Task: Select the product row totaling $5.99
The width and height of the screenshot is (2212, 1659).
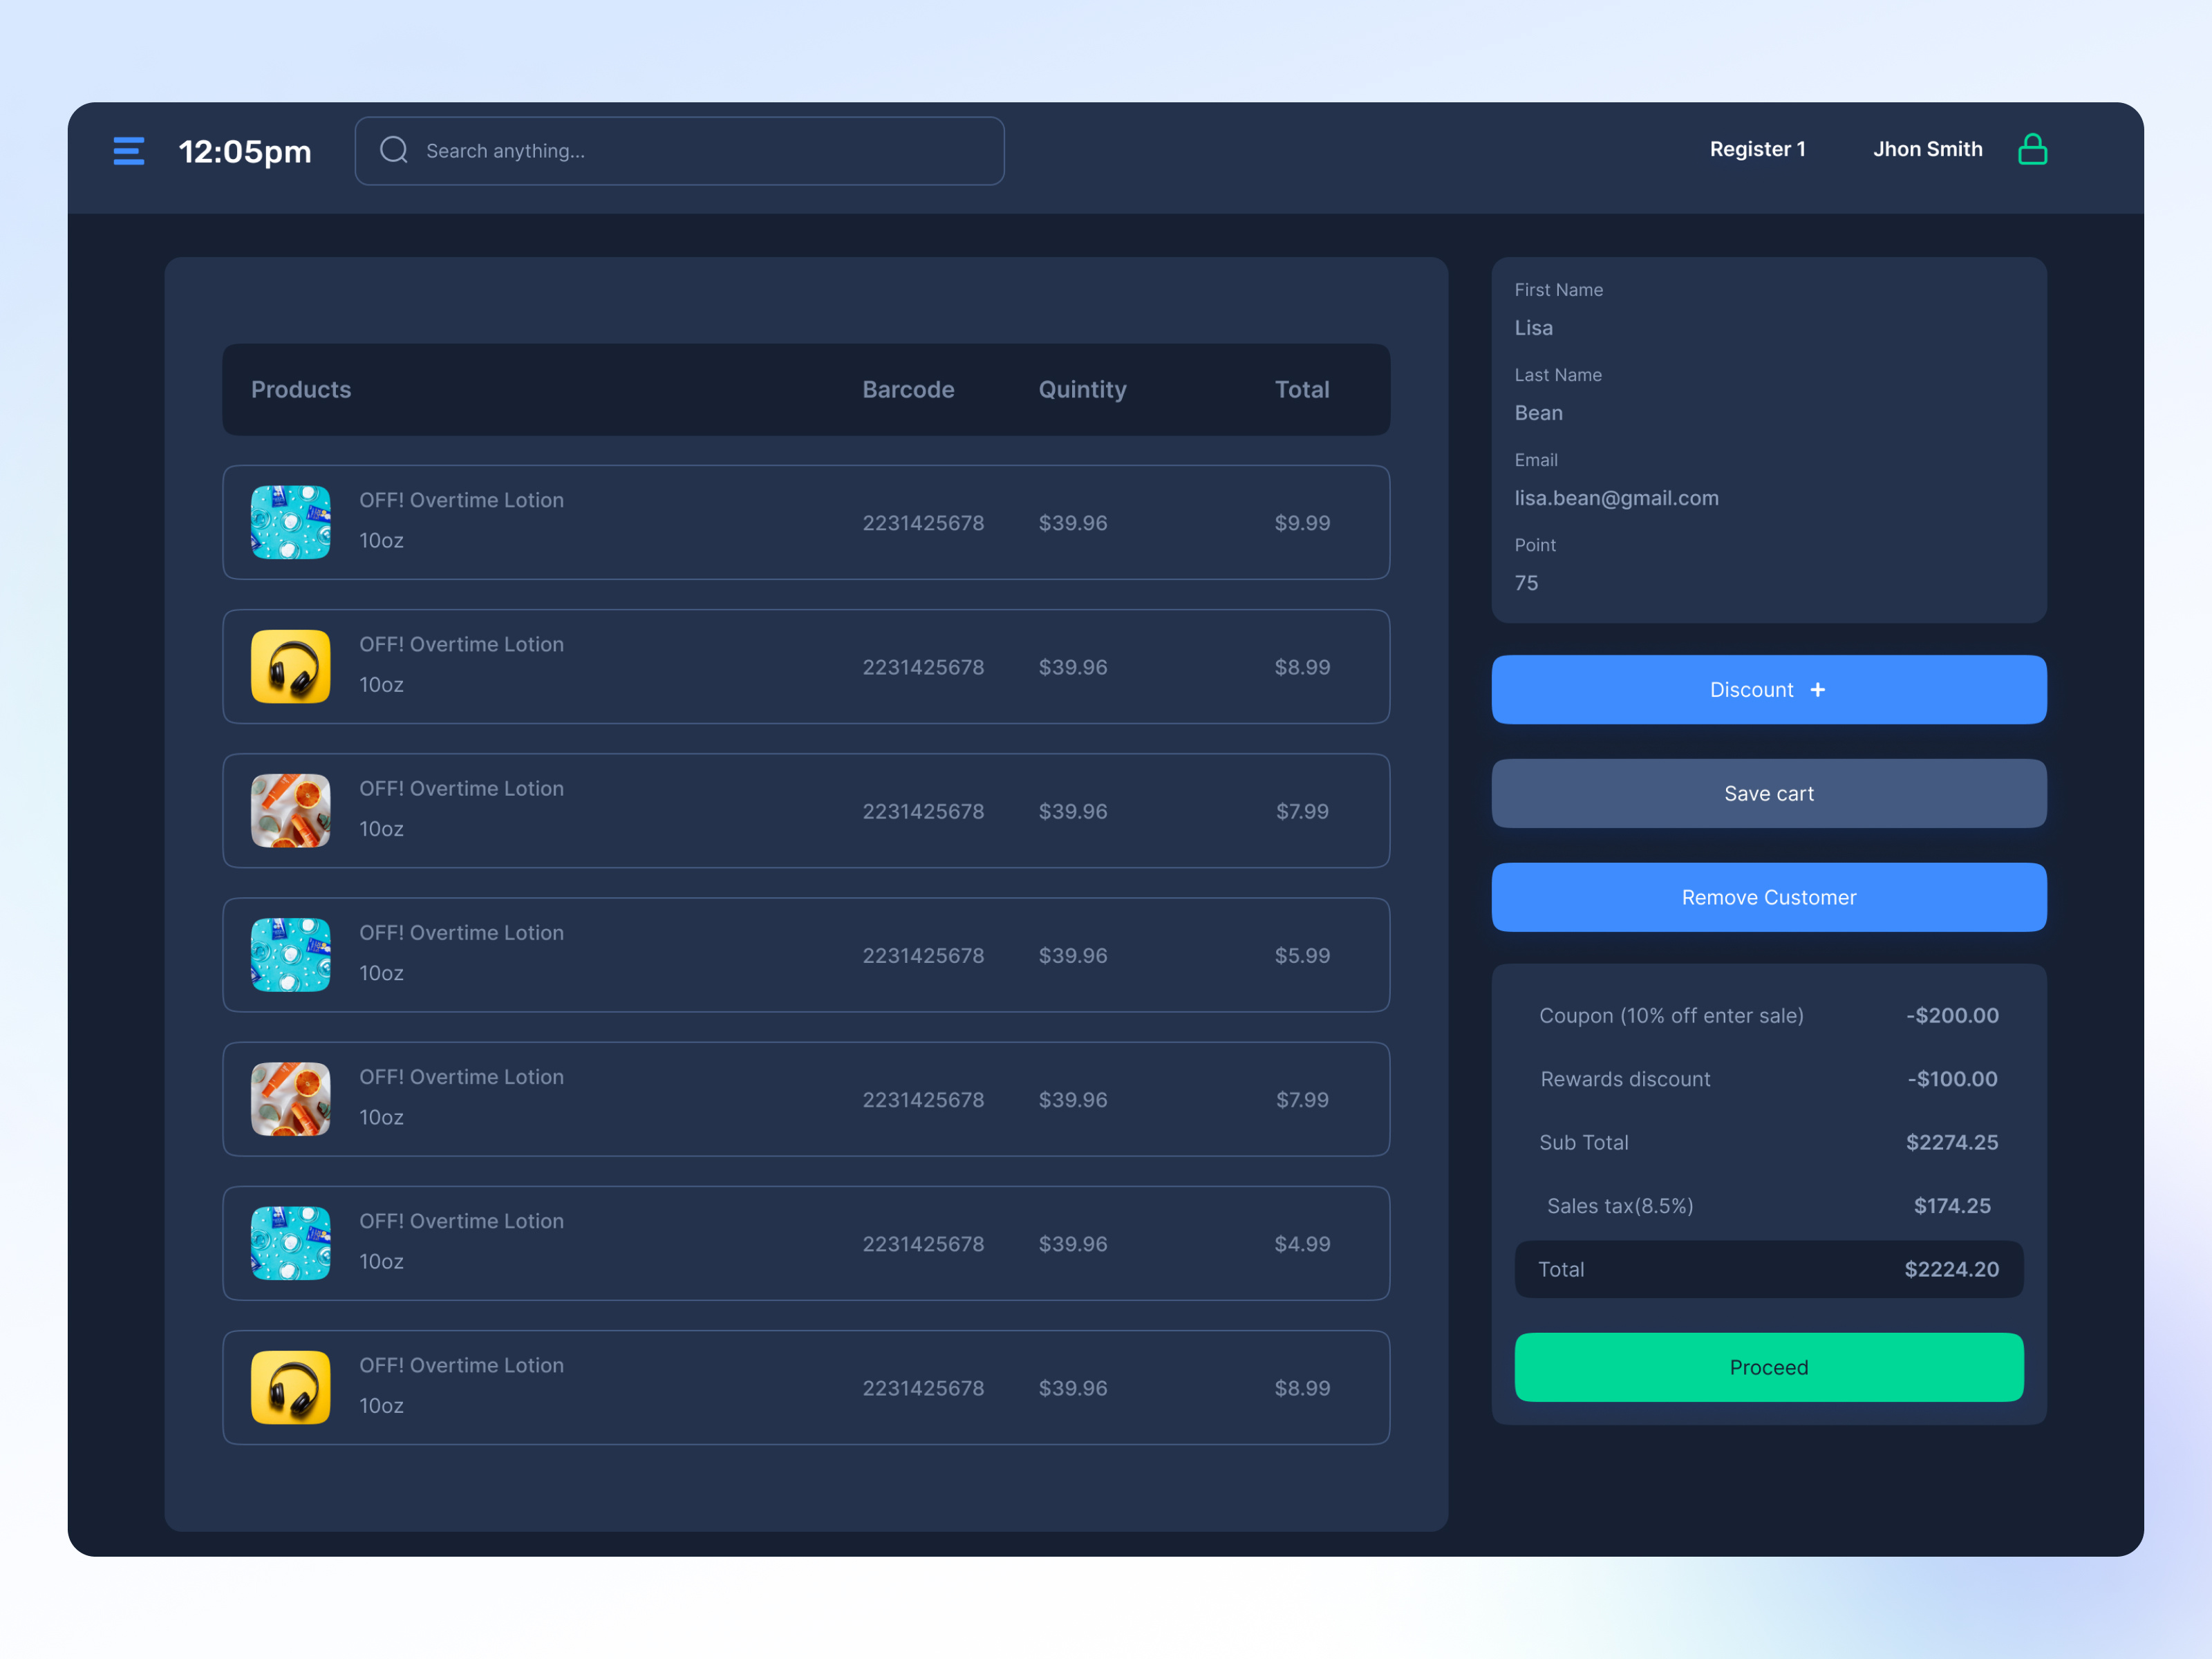Action: [x=805, y=955]
